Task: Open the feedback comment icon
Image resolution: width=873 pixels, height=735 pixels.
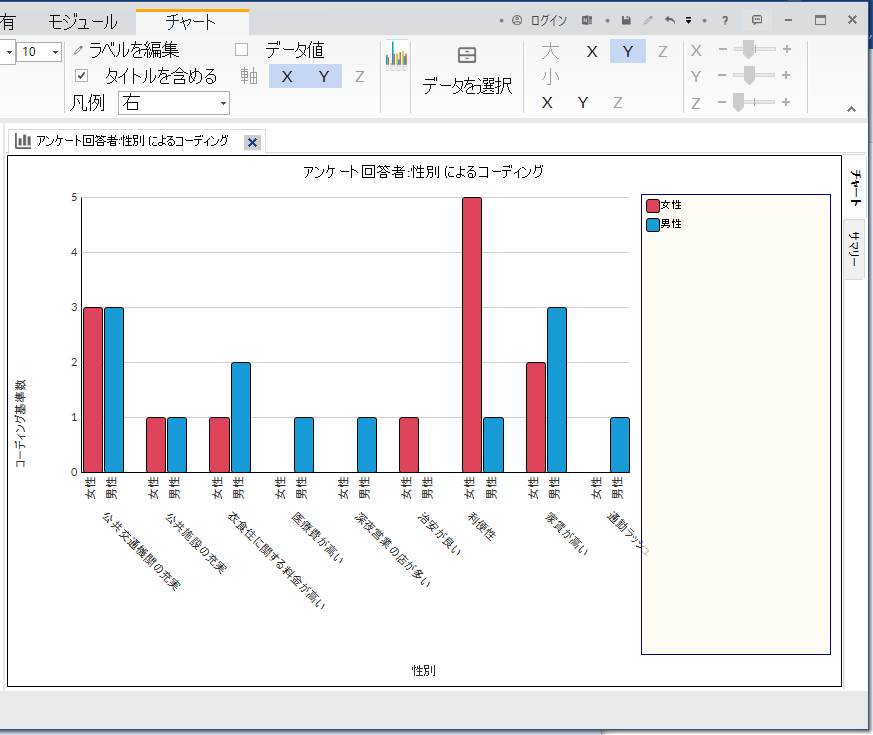Action: [x=757, y=20]
